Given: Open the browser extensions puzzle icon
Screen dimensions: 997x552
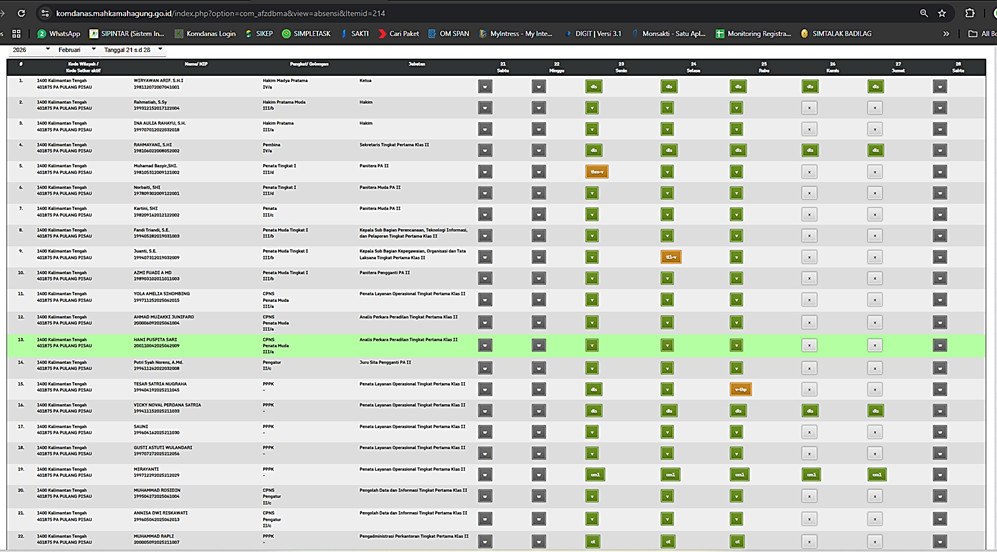Looking at the screenshot, I should coord(970,13).
